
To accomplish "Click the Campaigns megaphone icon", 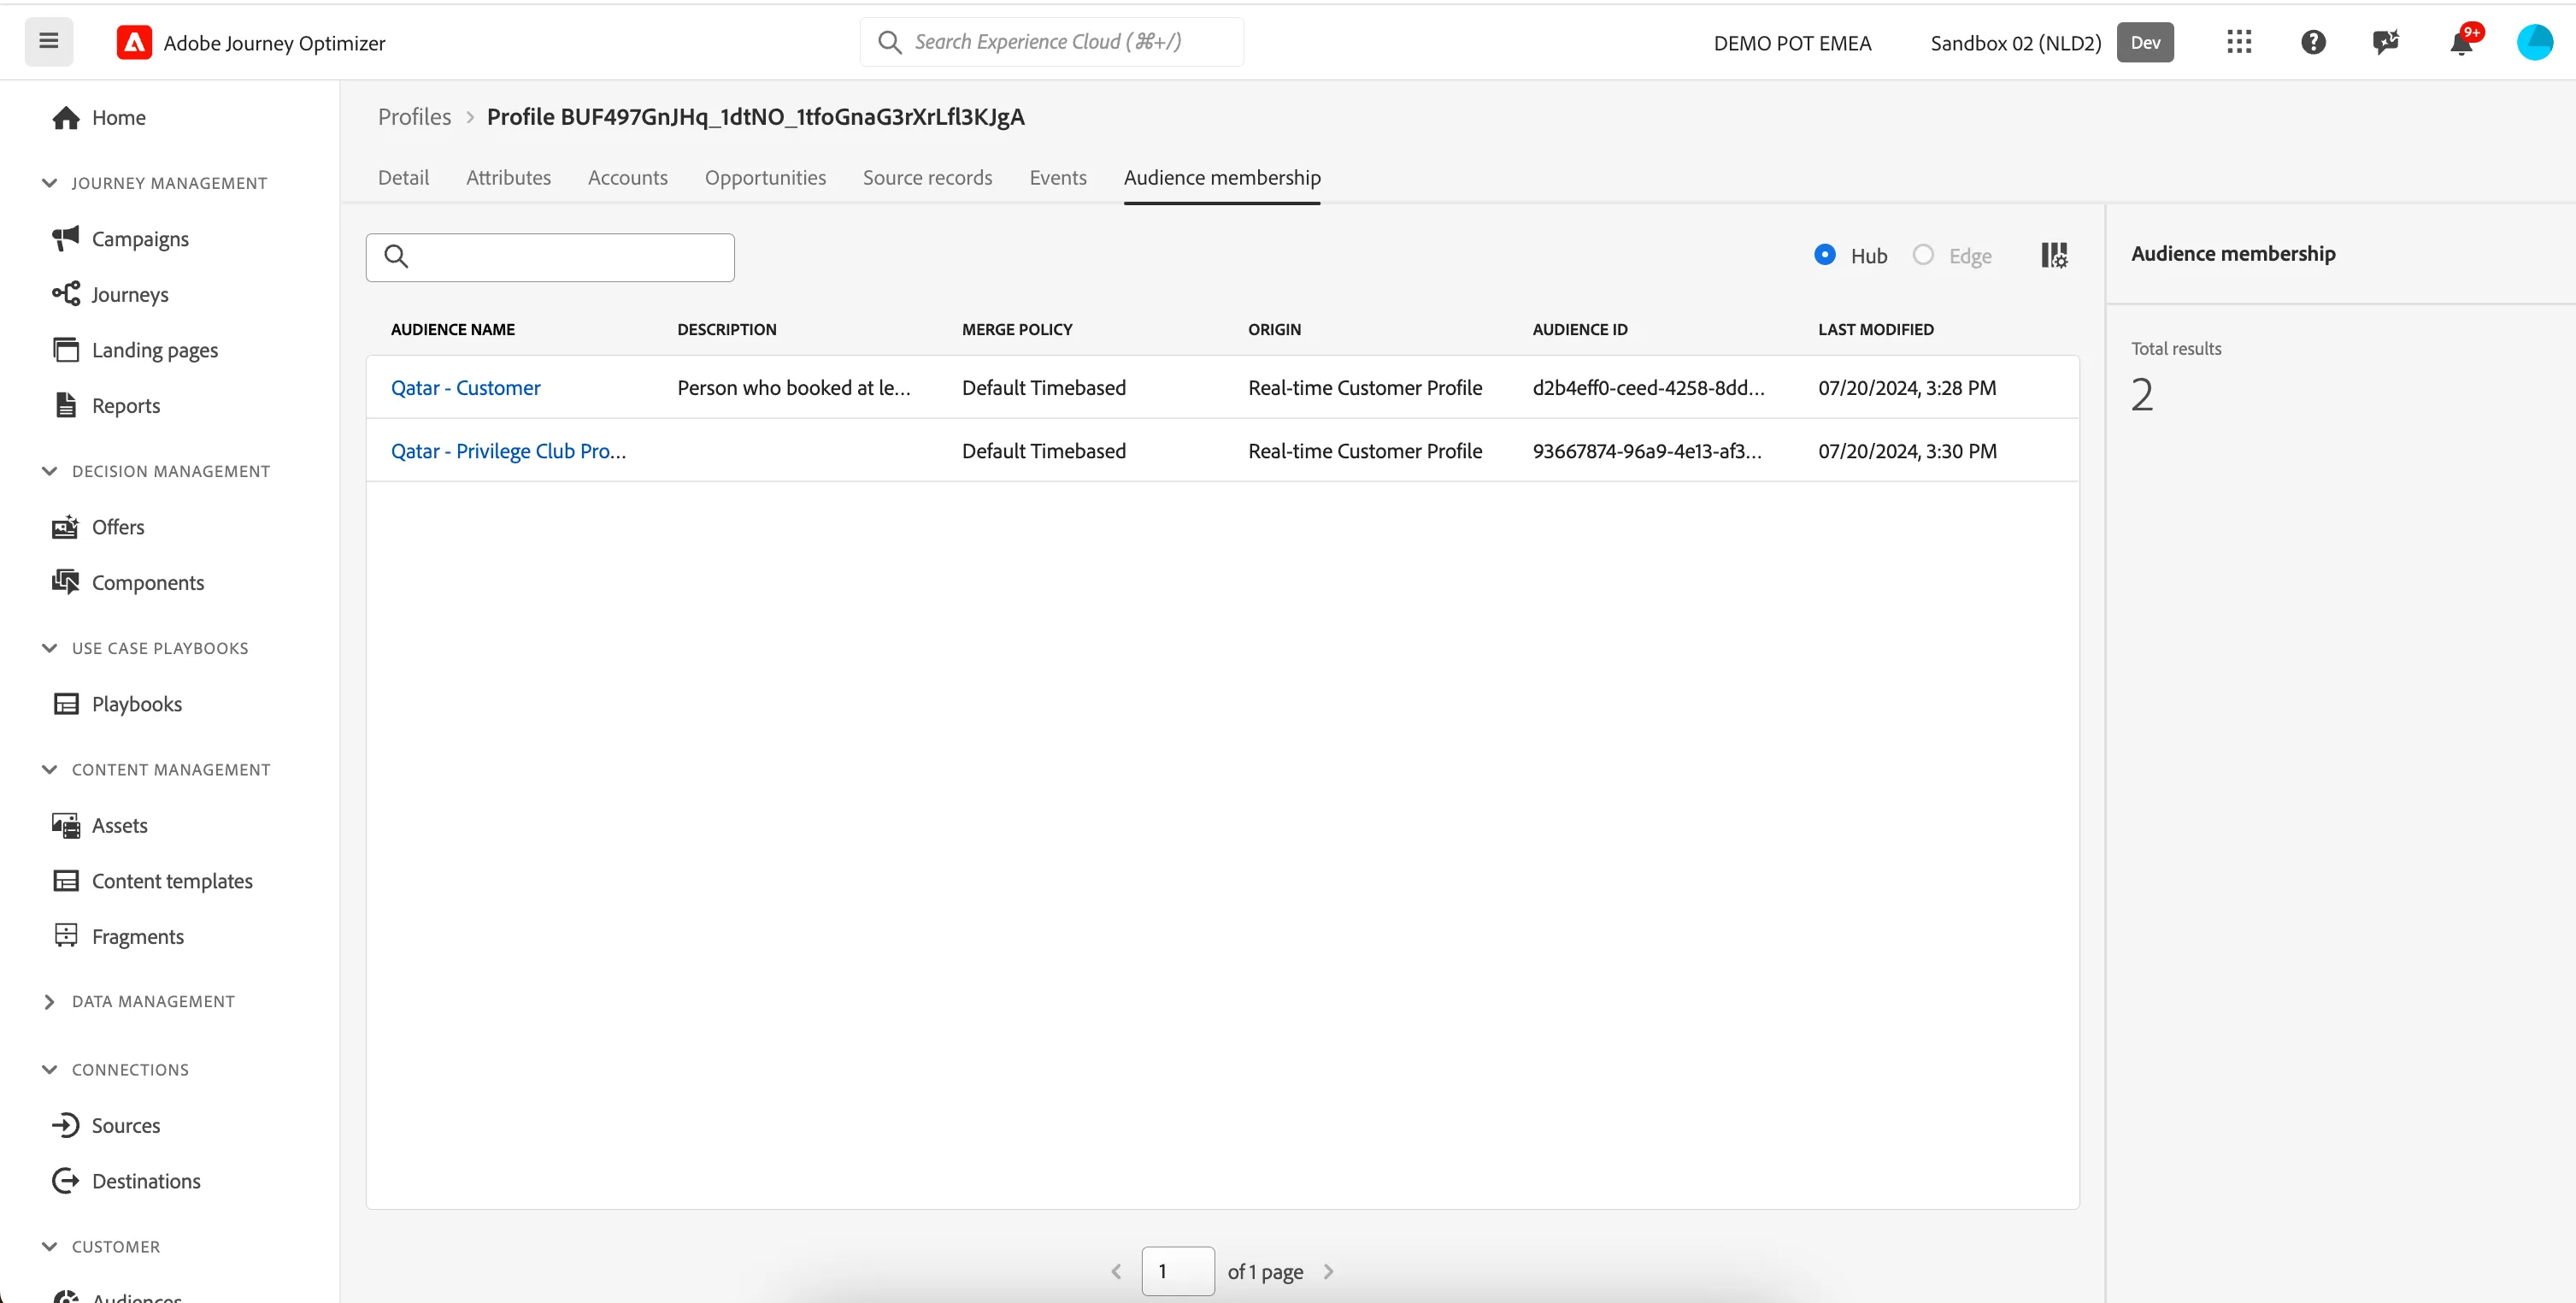I will point(66,238).
